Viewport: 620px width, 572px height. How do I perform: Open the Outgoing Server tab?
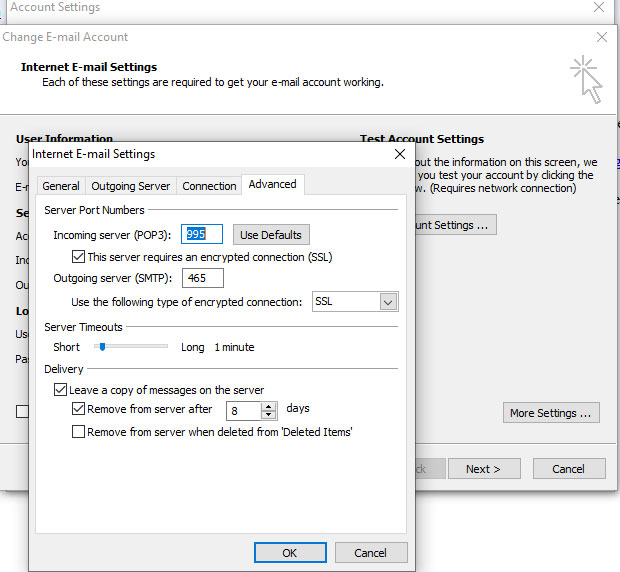click(130, 186)
